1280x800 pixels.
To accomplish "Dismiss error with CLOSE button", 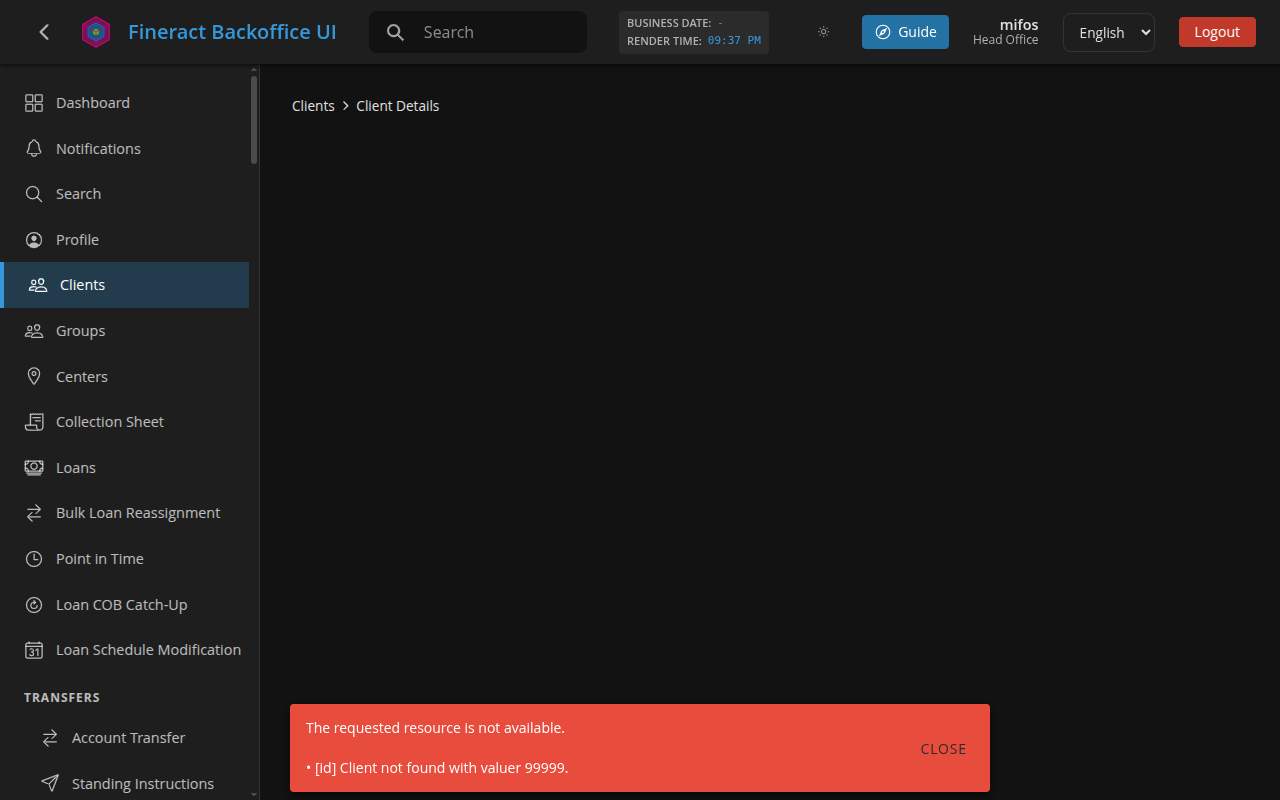I will point(943,748).
